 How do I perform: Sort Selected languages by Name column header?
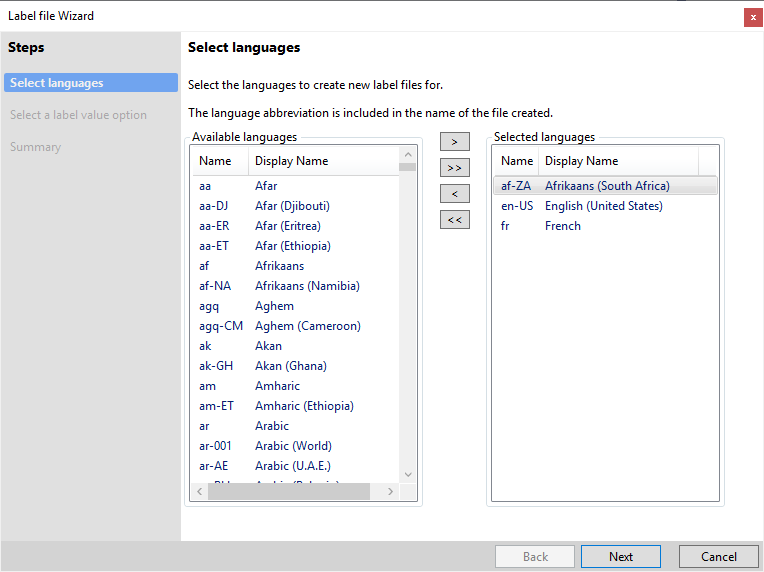click(x=517, y=161)
